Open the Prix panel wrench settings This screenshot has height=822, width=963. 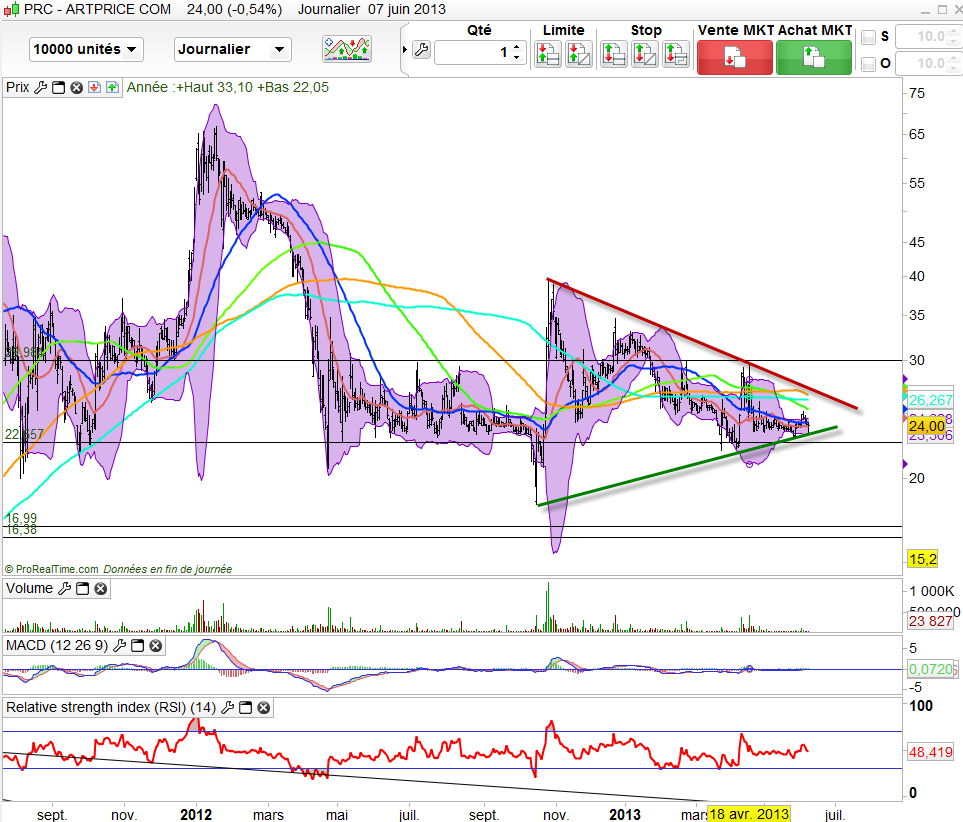[x=41, y=87]
